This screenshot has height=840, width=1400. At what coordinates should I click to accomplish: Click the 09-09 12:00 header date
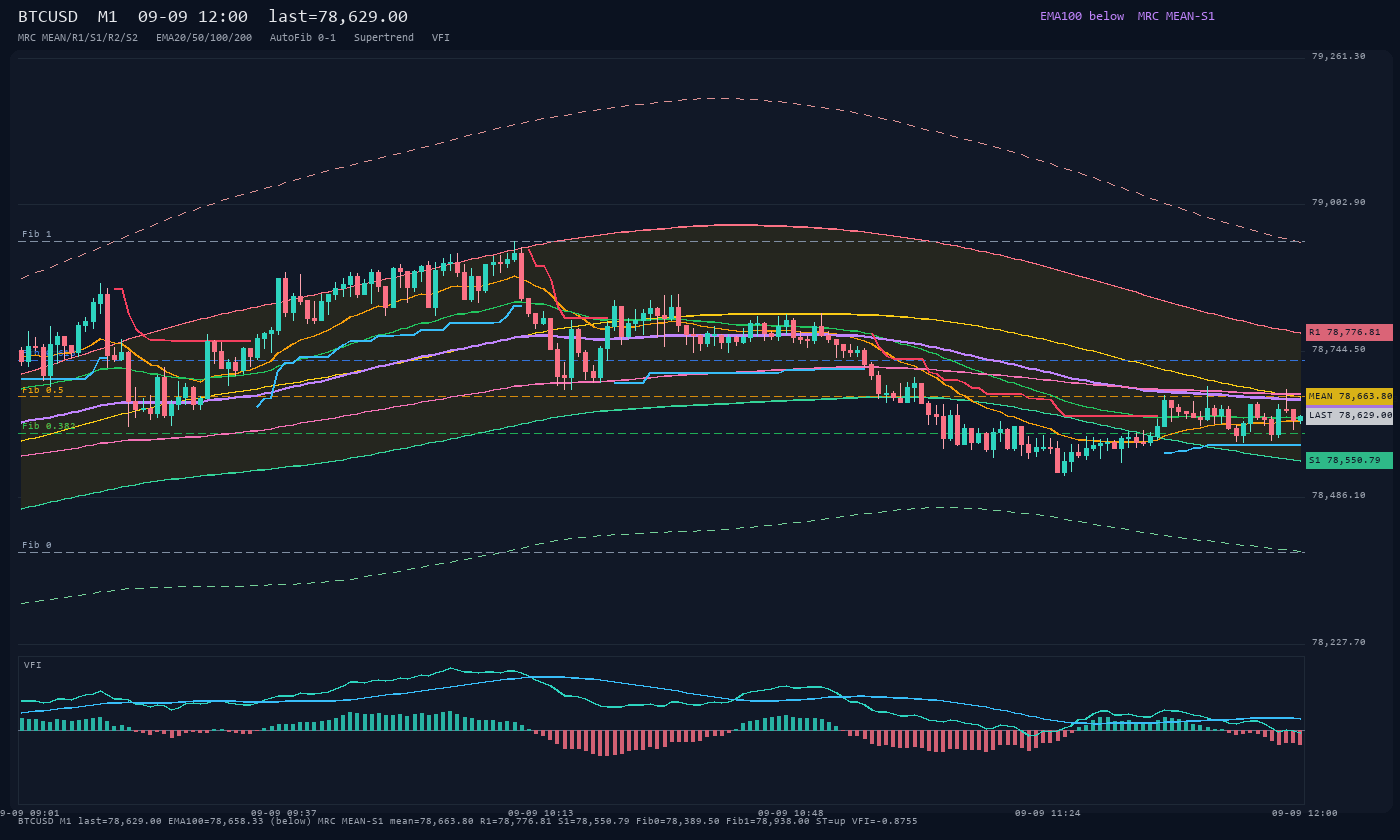[x=193, y=16]
